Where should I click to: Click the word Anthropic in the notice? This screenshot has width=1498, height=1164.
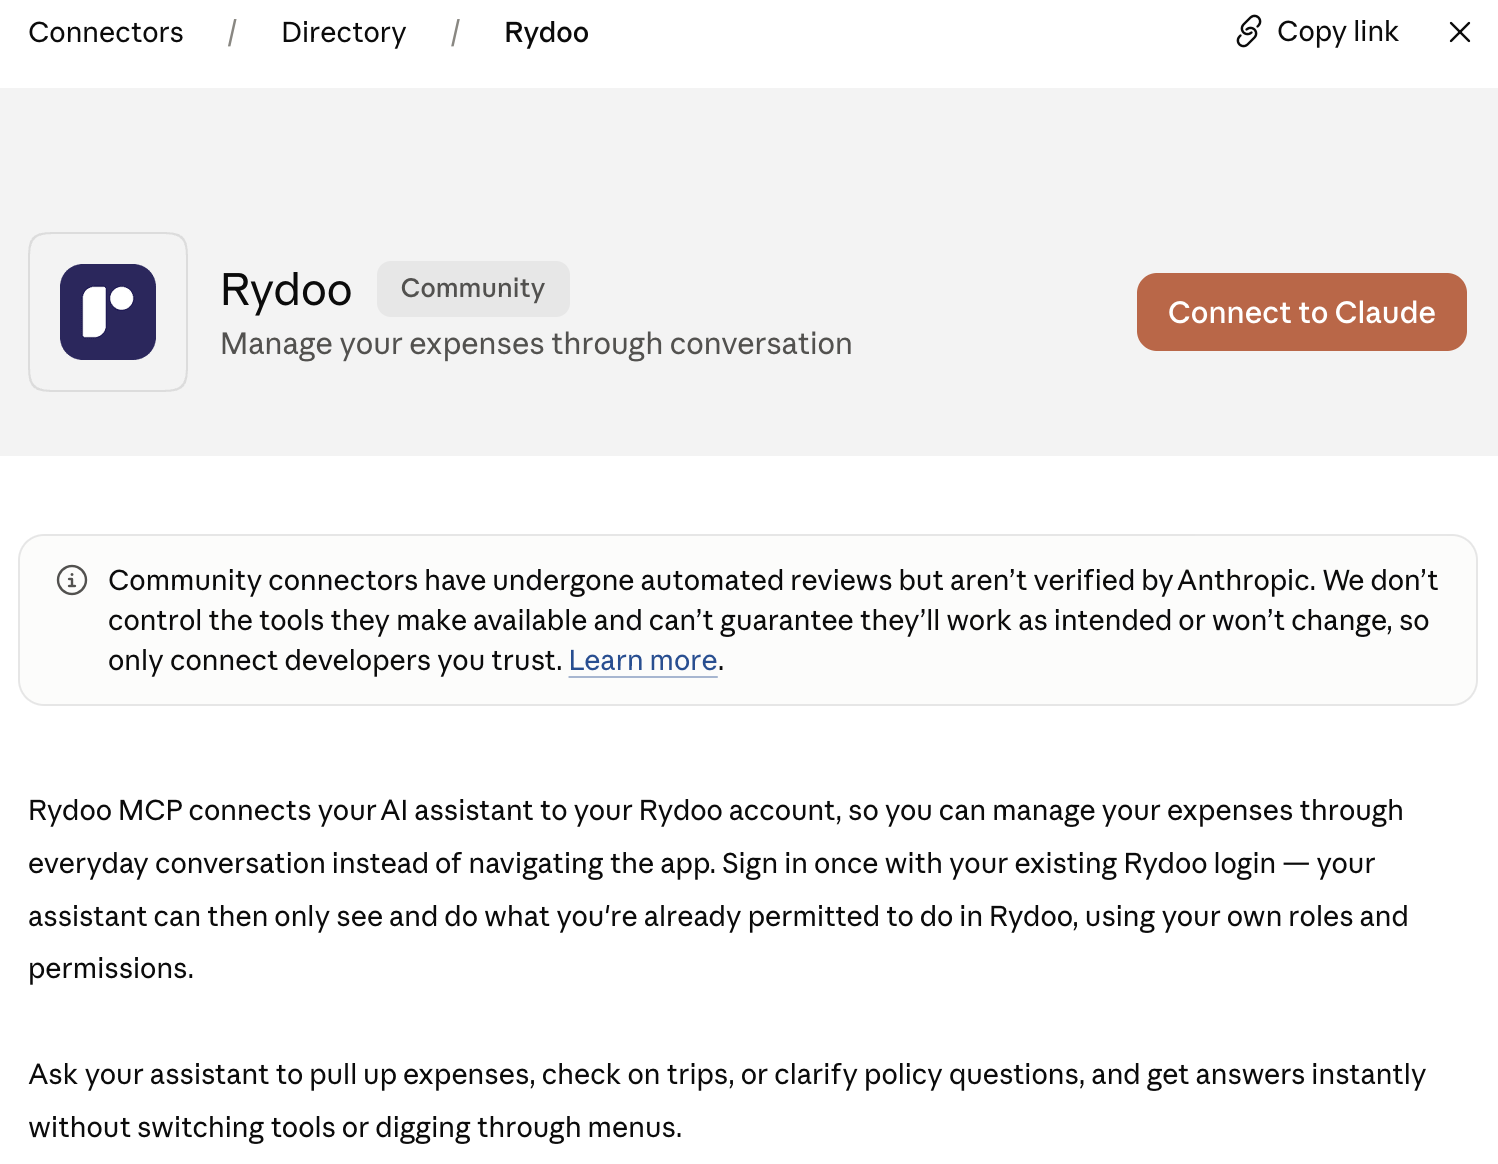tap(1244, 580)
